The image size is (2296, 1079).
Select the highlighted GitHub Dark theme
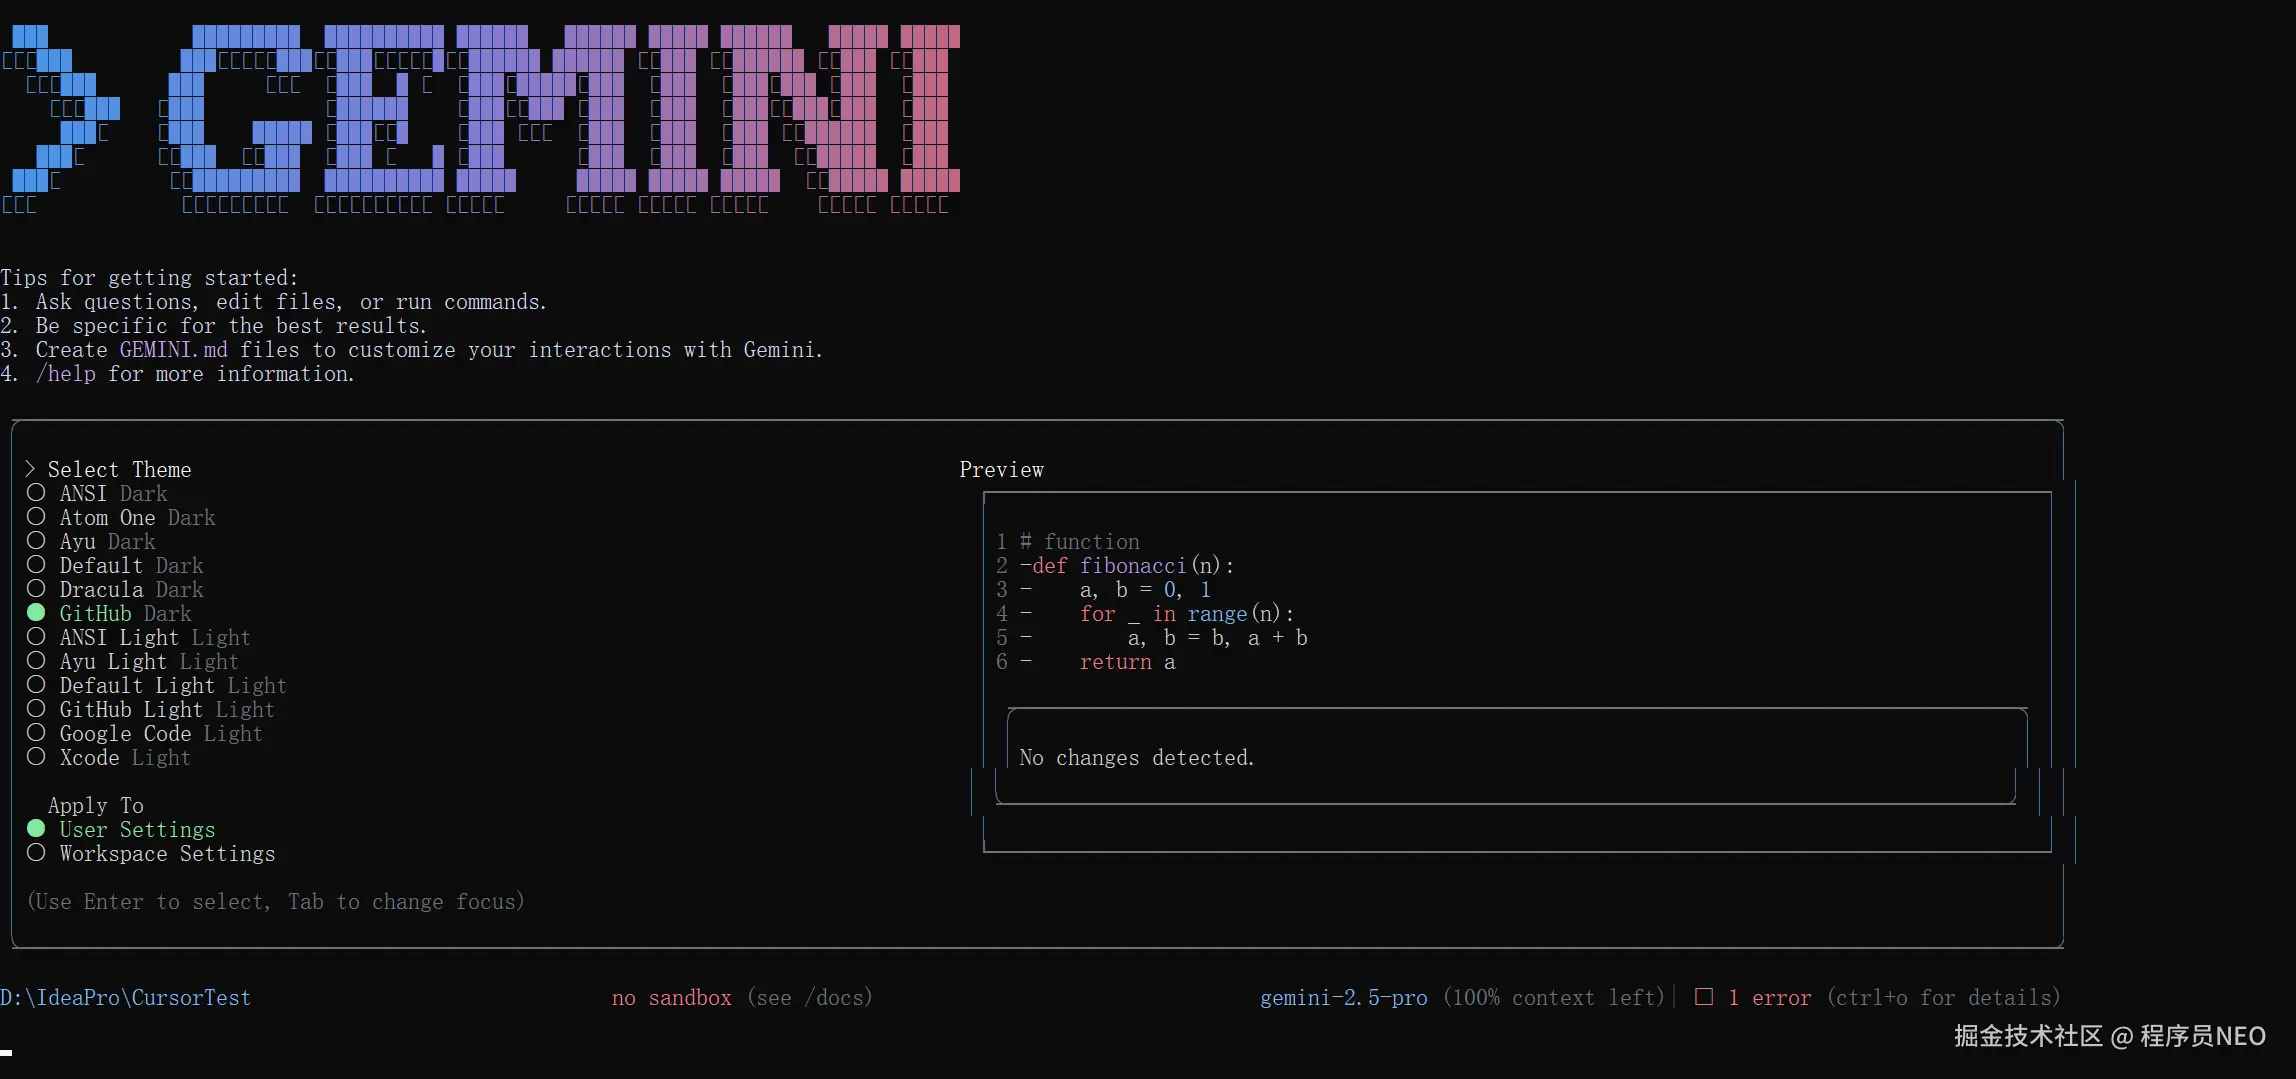point(110,614)
